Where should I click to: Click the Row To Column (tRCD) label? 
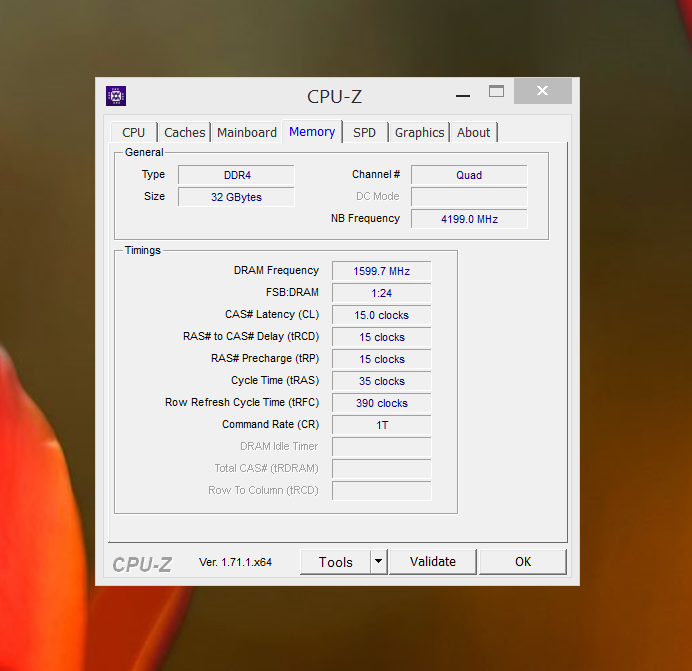pyautogui.click(x=263, y=490)
